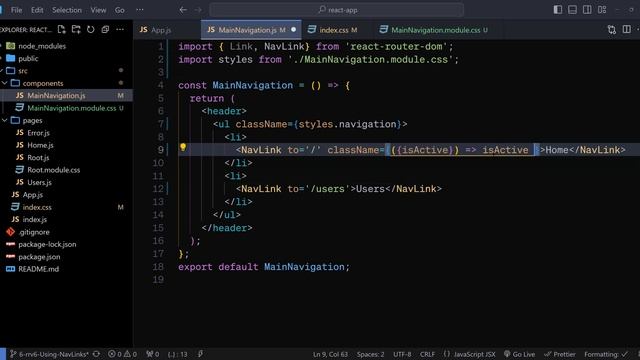Open package.json in the file tree
The width and height of the screenshot is (640, 360).
(39, 257)
